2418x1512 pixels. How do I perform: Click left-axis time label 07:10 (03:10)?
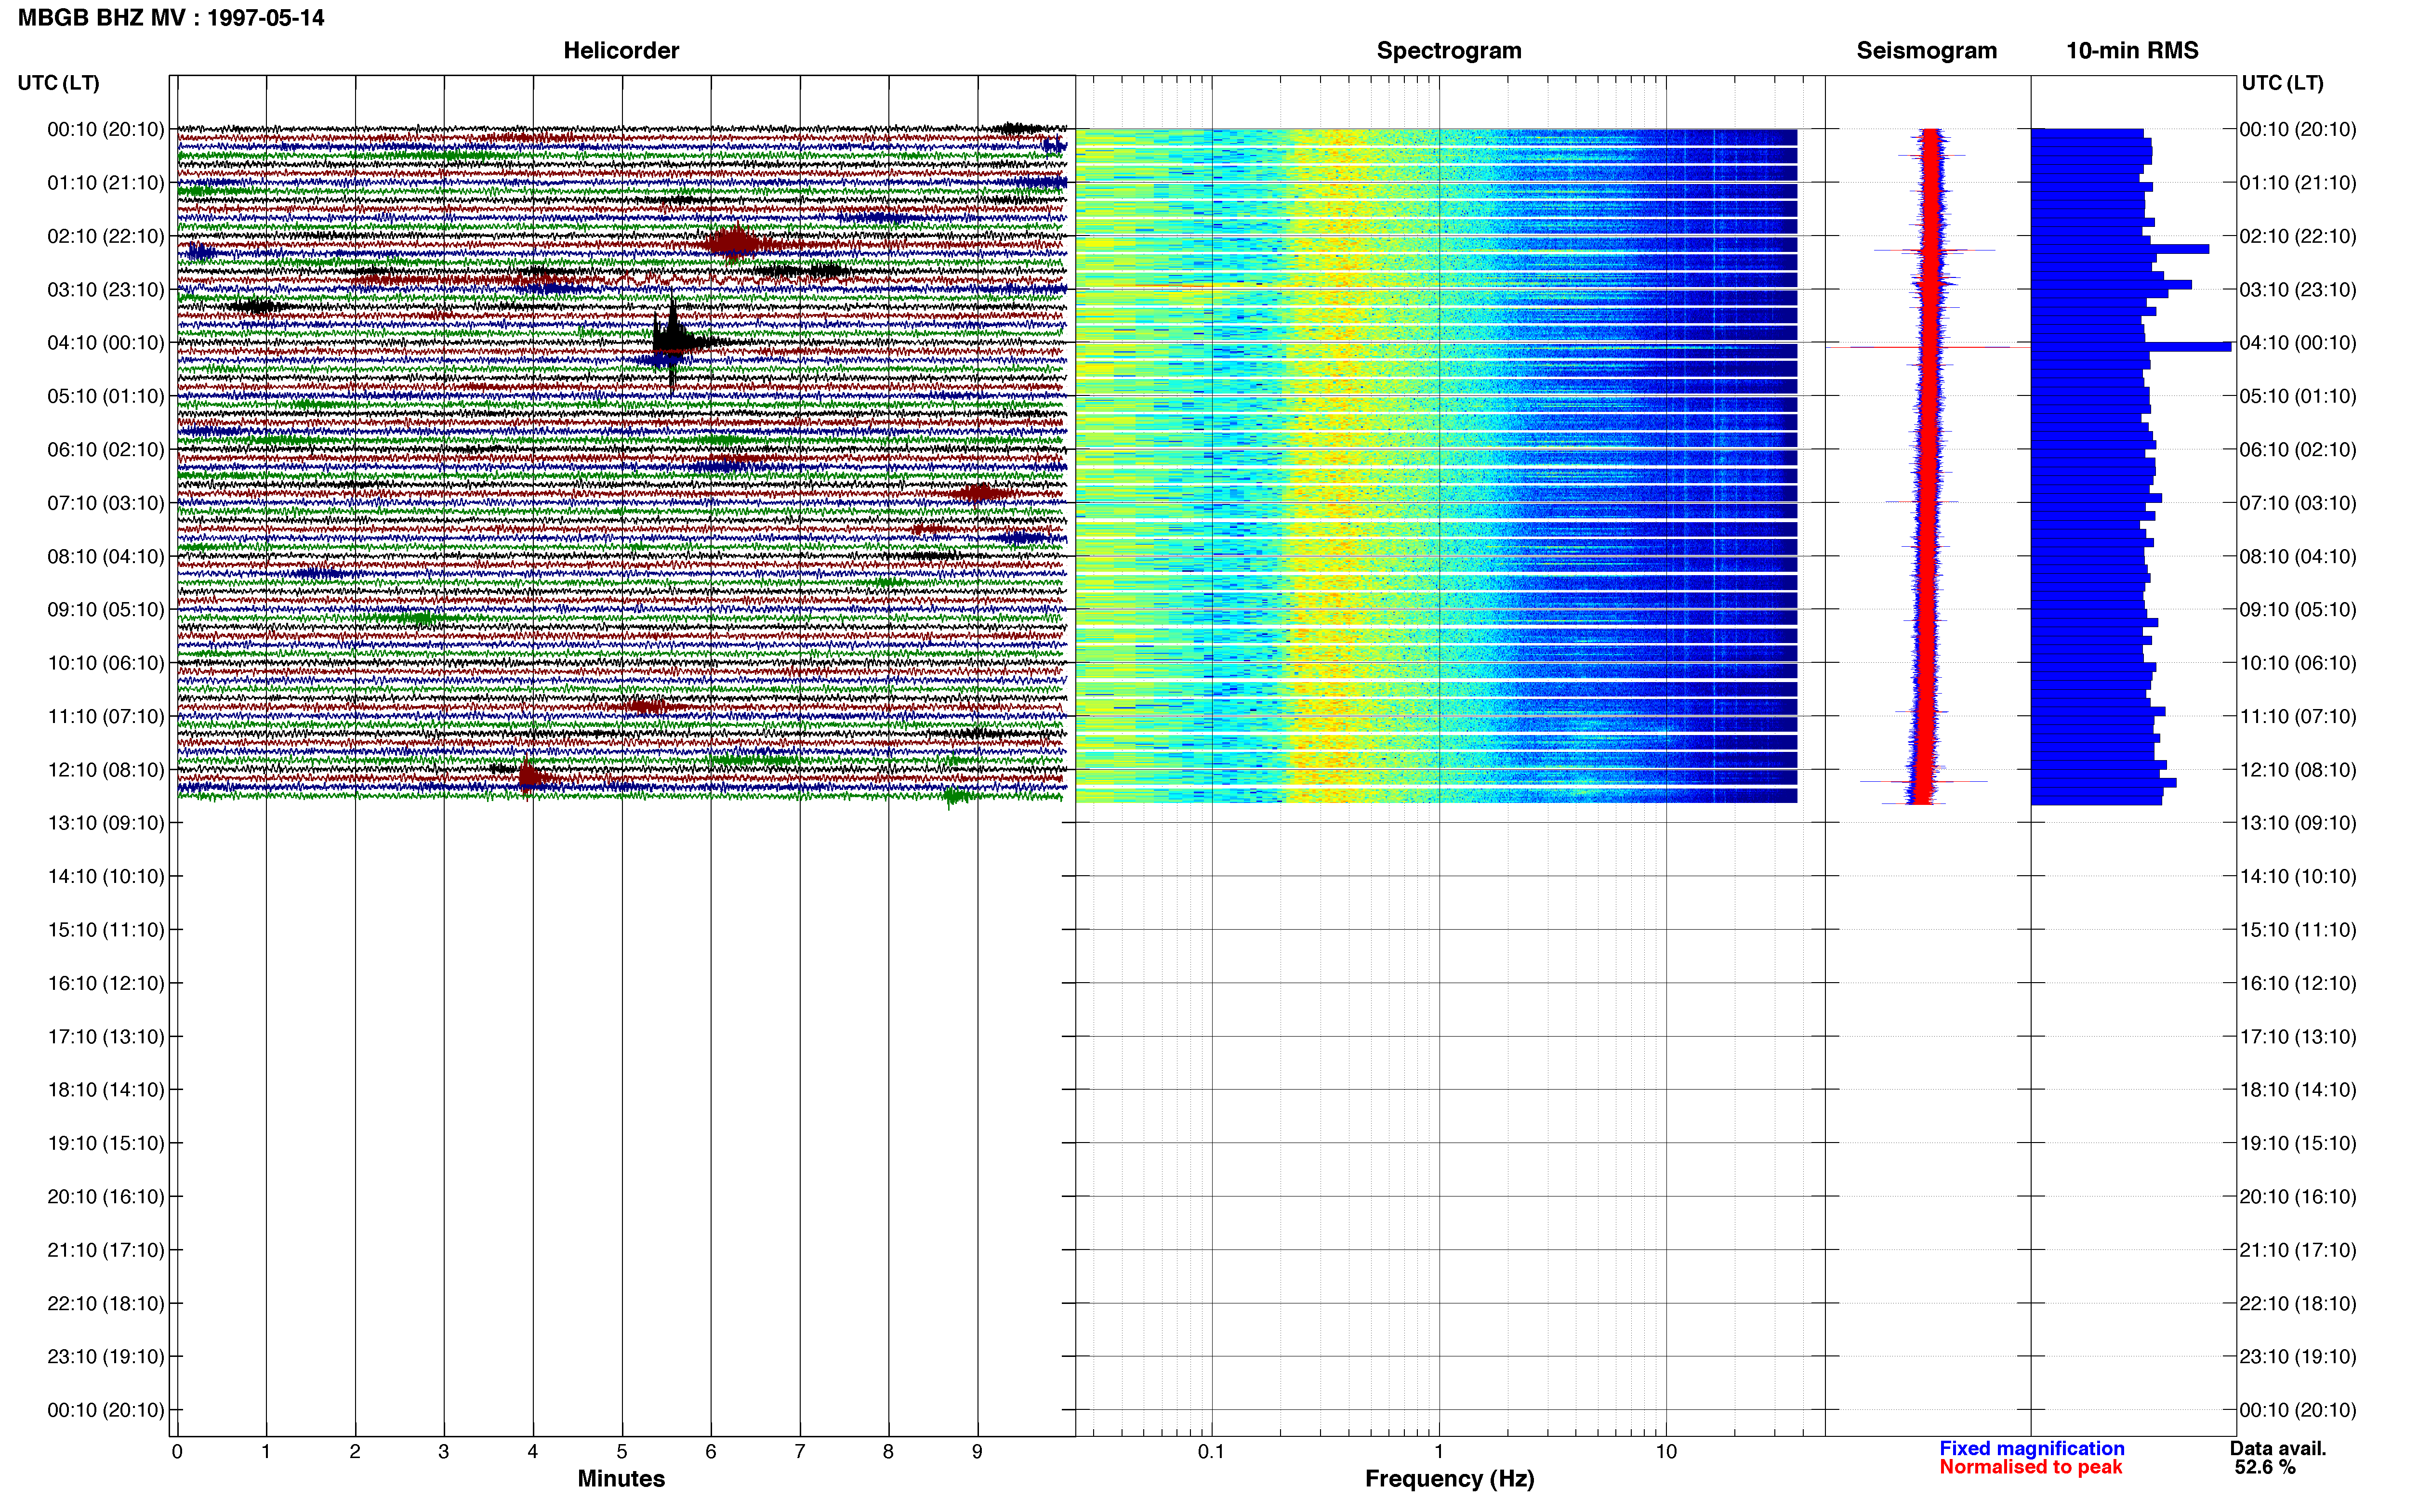coord(106,503)
